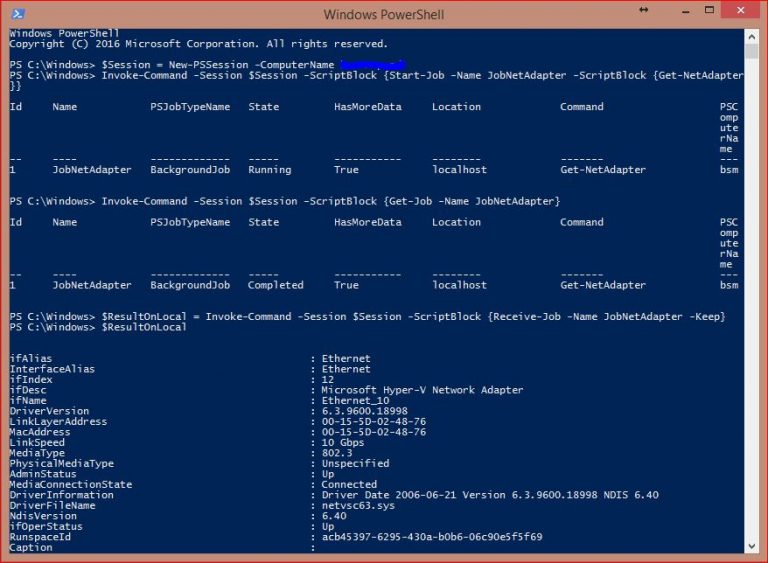Click the 'Unspecified' PhysicalMediaType value

coord(355,464)
